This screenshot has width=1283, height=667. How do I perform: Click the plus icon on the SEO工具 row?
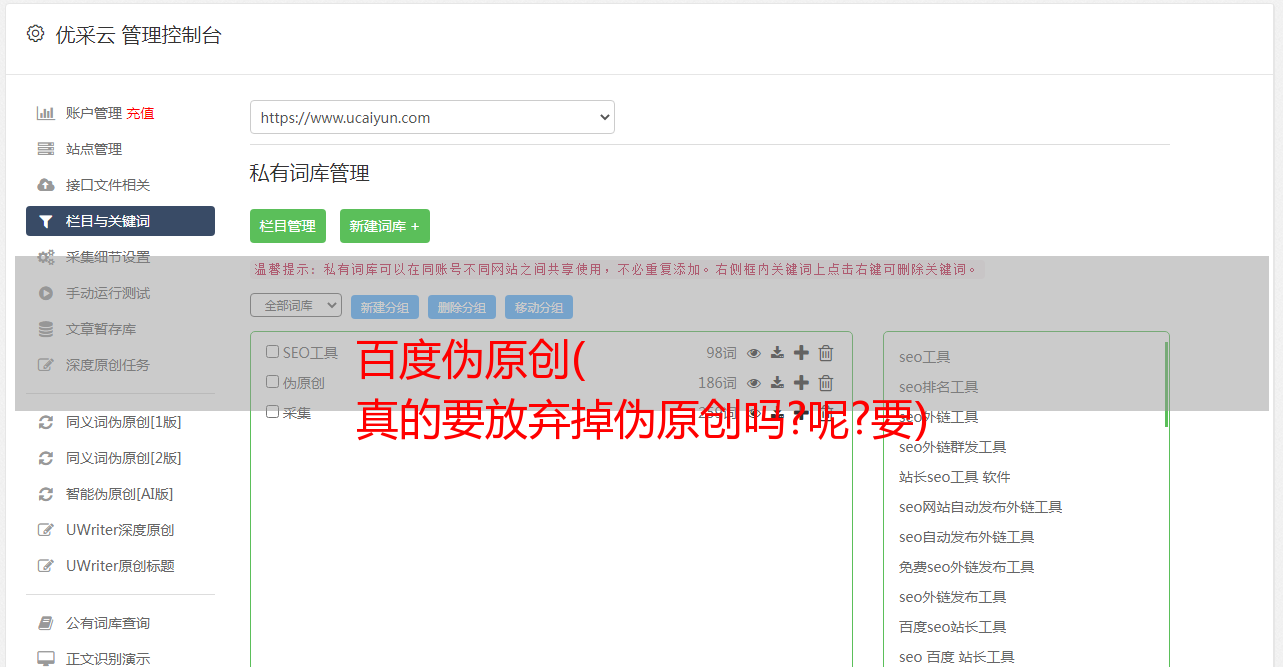[x=801, y=353]
